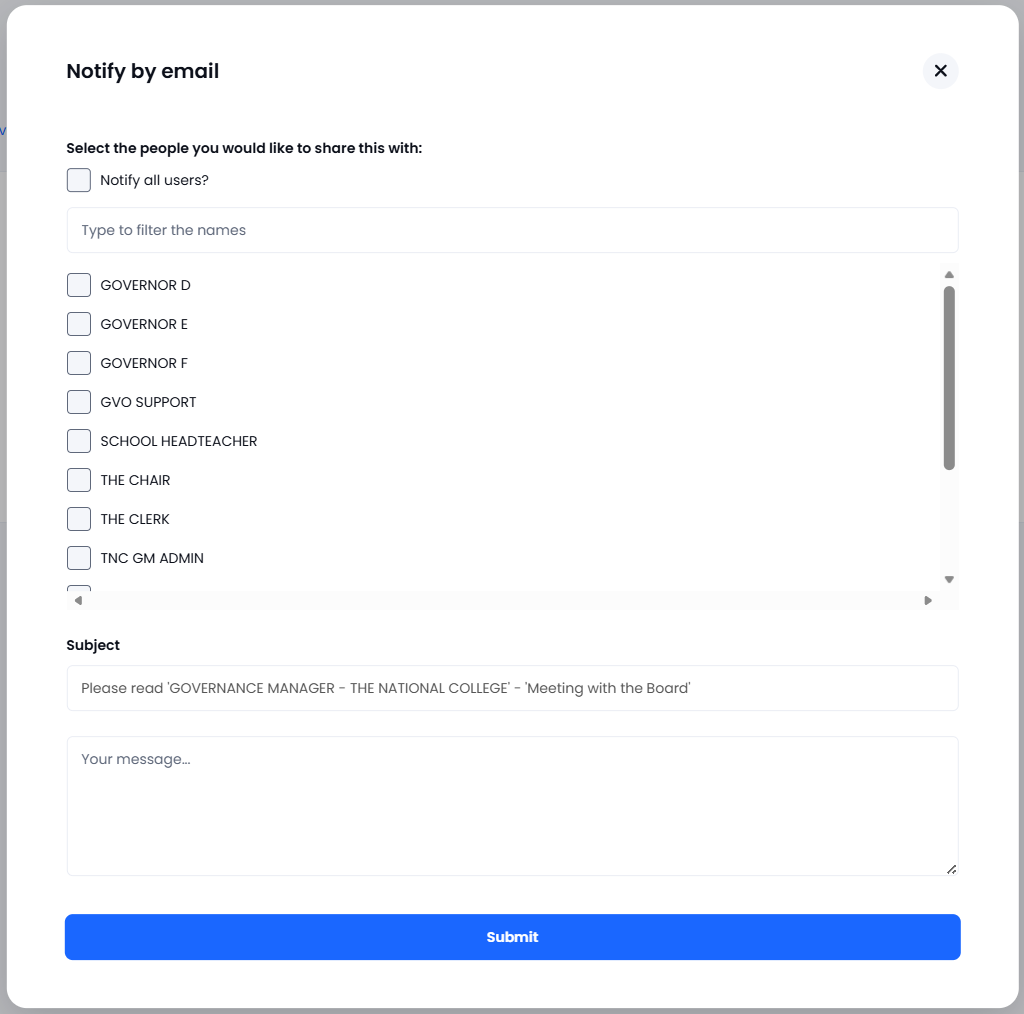Check THE CHAIR recipient box

[78, 480]
